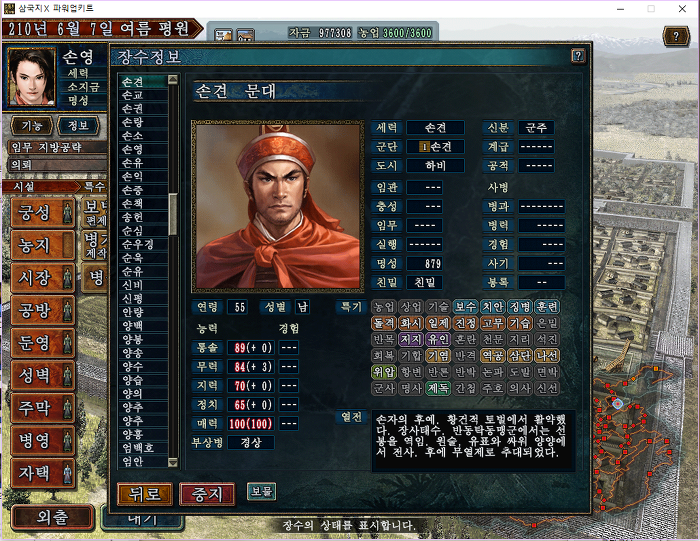Open the help icon in dialog header
Image resolution: width=700 pixels, height=541 pixels.
coord(578,56)
